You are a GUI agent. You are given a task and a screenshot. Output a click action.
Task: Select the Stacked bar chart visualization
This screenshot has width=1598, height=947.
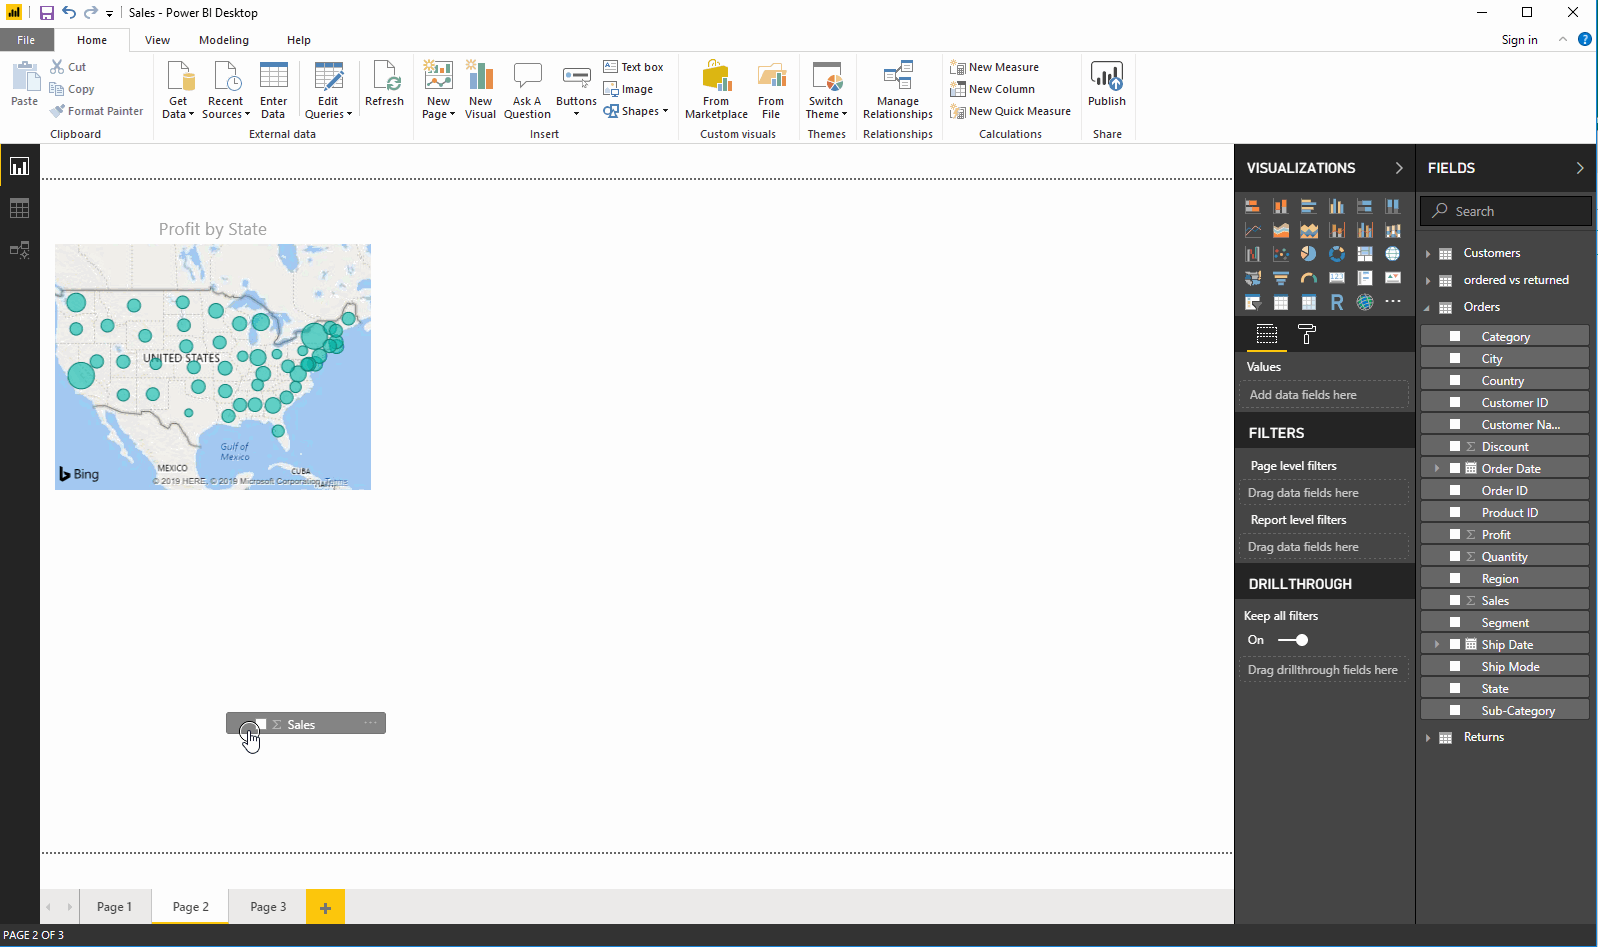pos(1252,206)
